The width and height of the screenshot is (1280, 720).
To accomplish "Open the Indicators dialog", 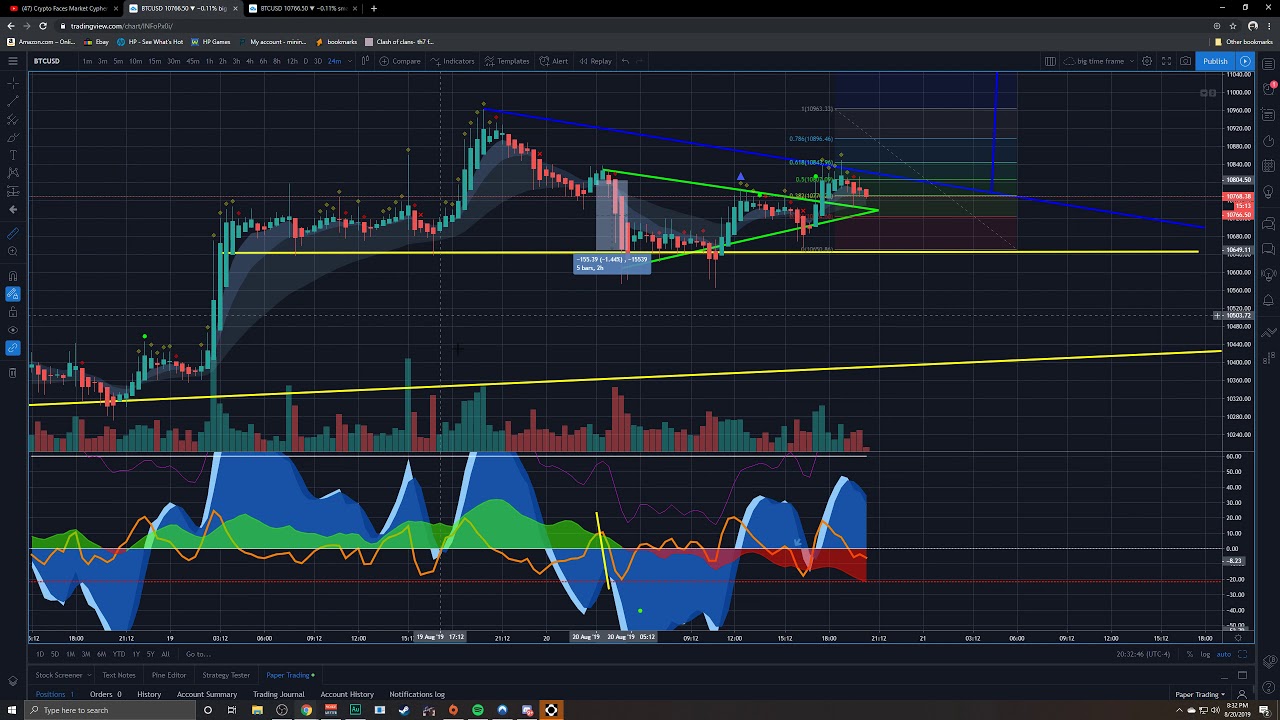I will point(452,61).
